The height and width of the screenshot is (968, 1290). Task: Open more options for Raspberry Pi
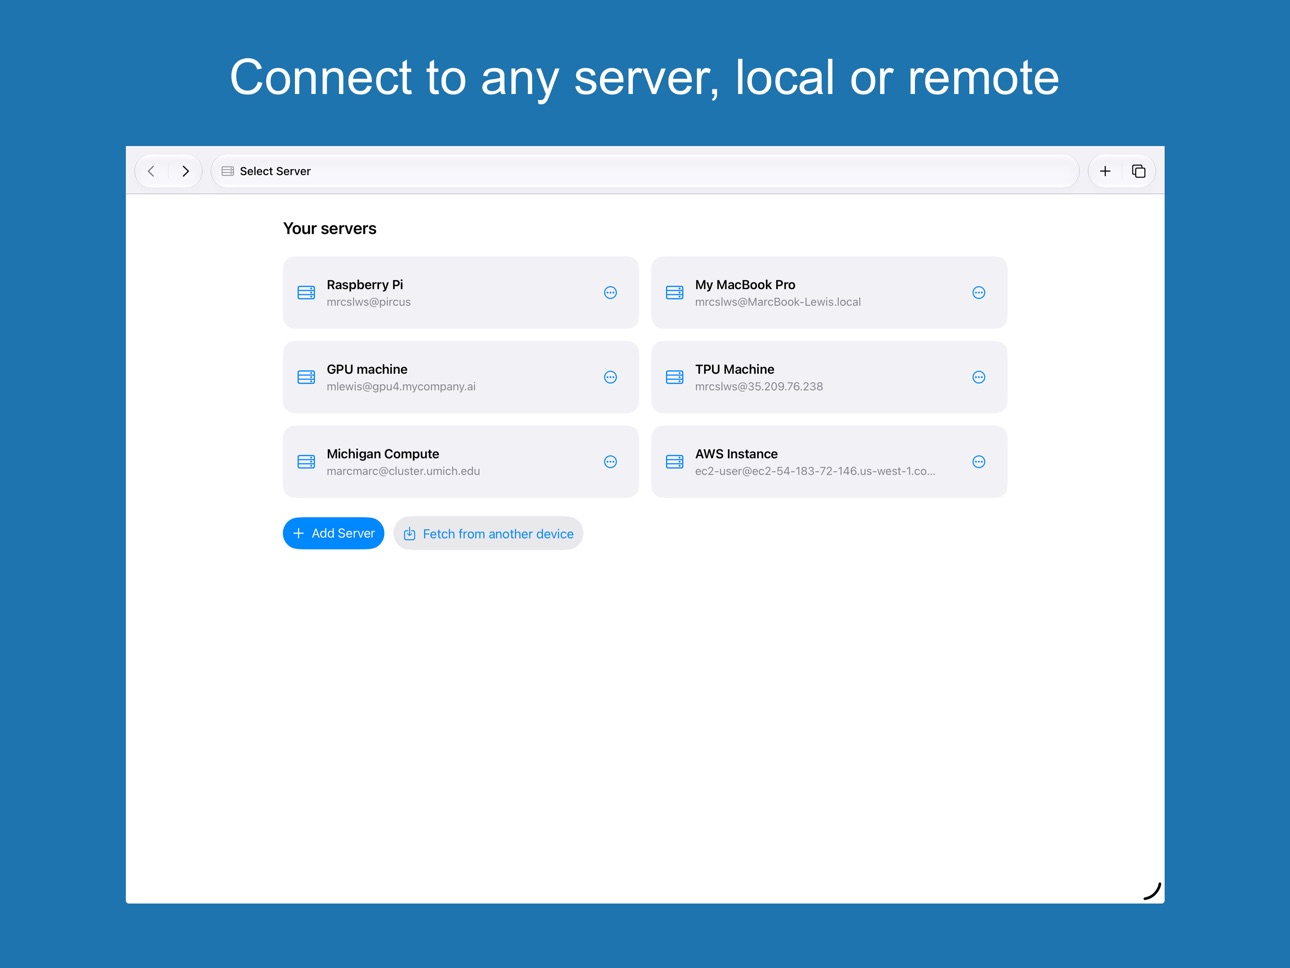click(x=610, y=293)
